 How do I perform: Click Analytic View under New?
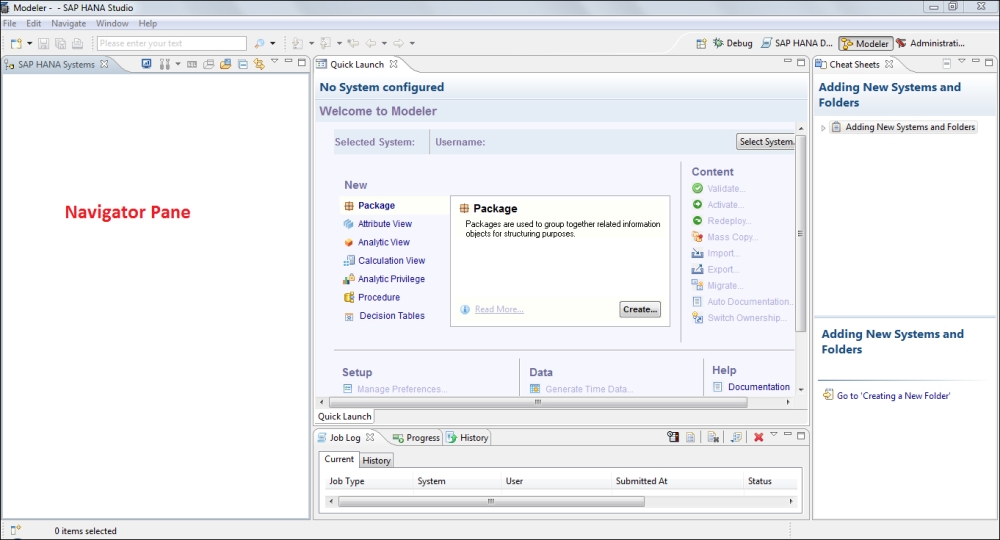pos(384,242)
